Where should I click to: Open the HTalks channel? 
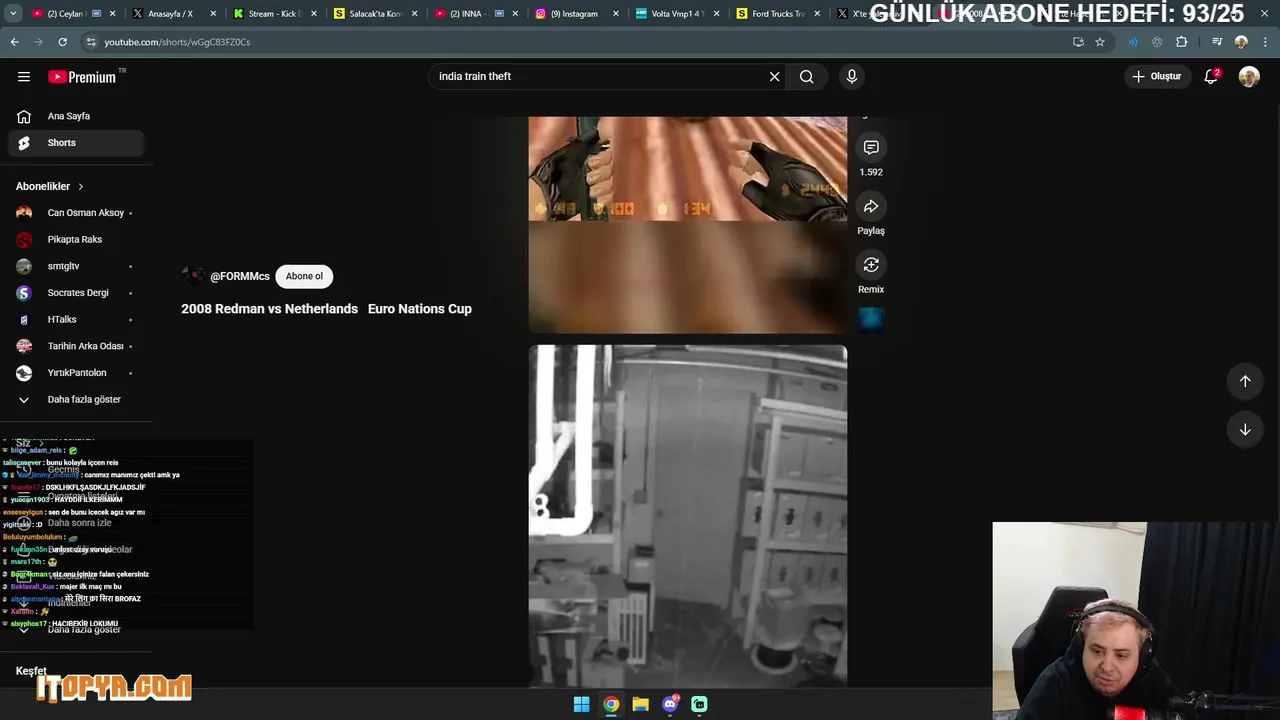point(76,320)
